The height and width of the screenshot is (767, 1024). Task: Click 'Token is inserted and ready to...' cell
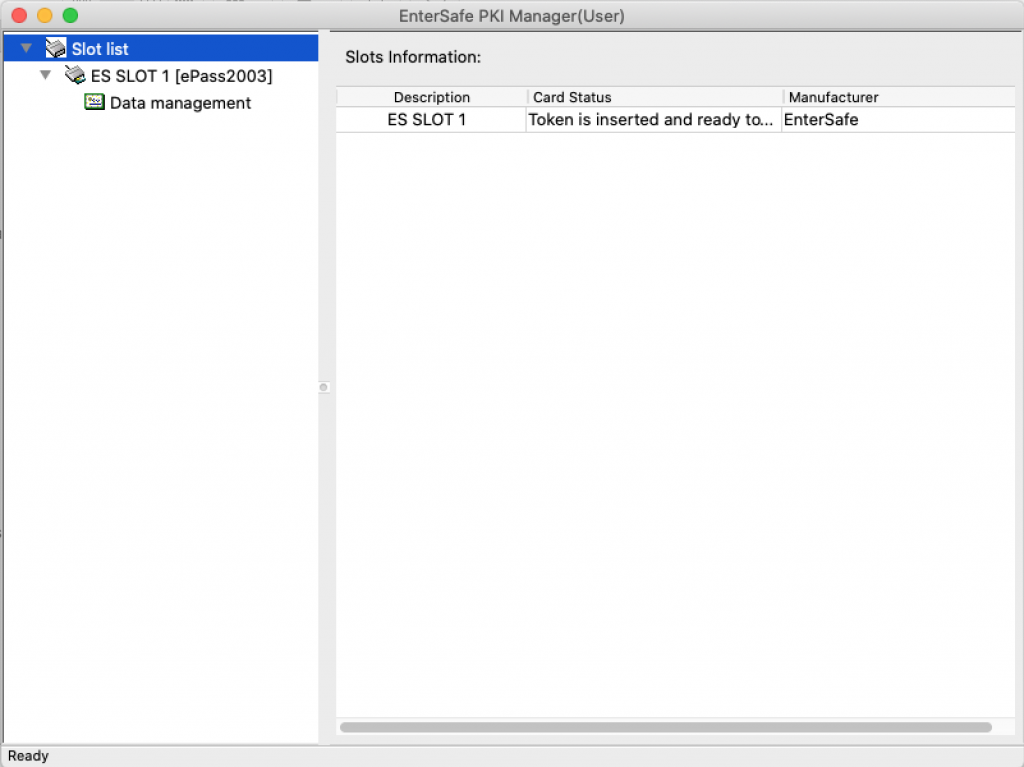[x=654, y=120]
